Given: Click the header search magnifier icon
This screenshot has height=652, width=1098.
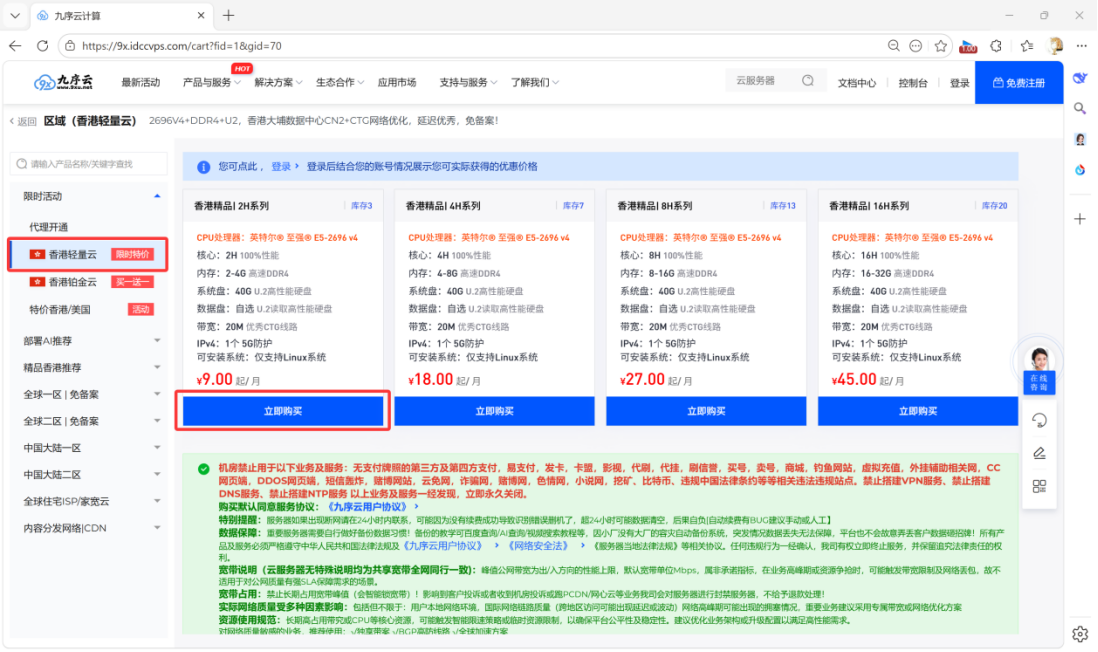Looking at the screenshot, I should pos(808,81).
